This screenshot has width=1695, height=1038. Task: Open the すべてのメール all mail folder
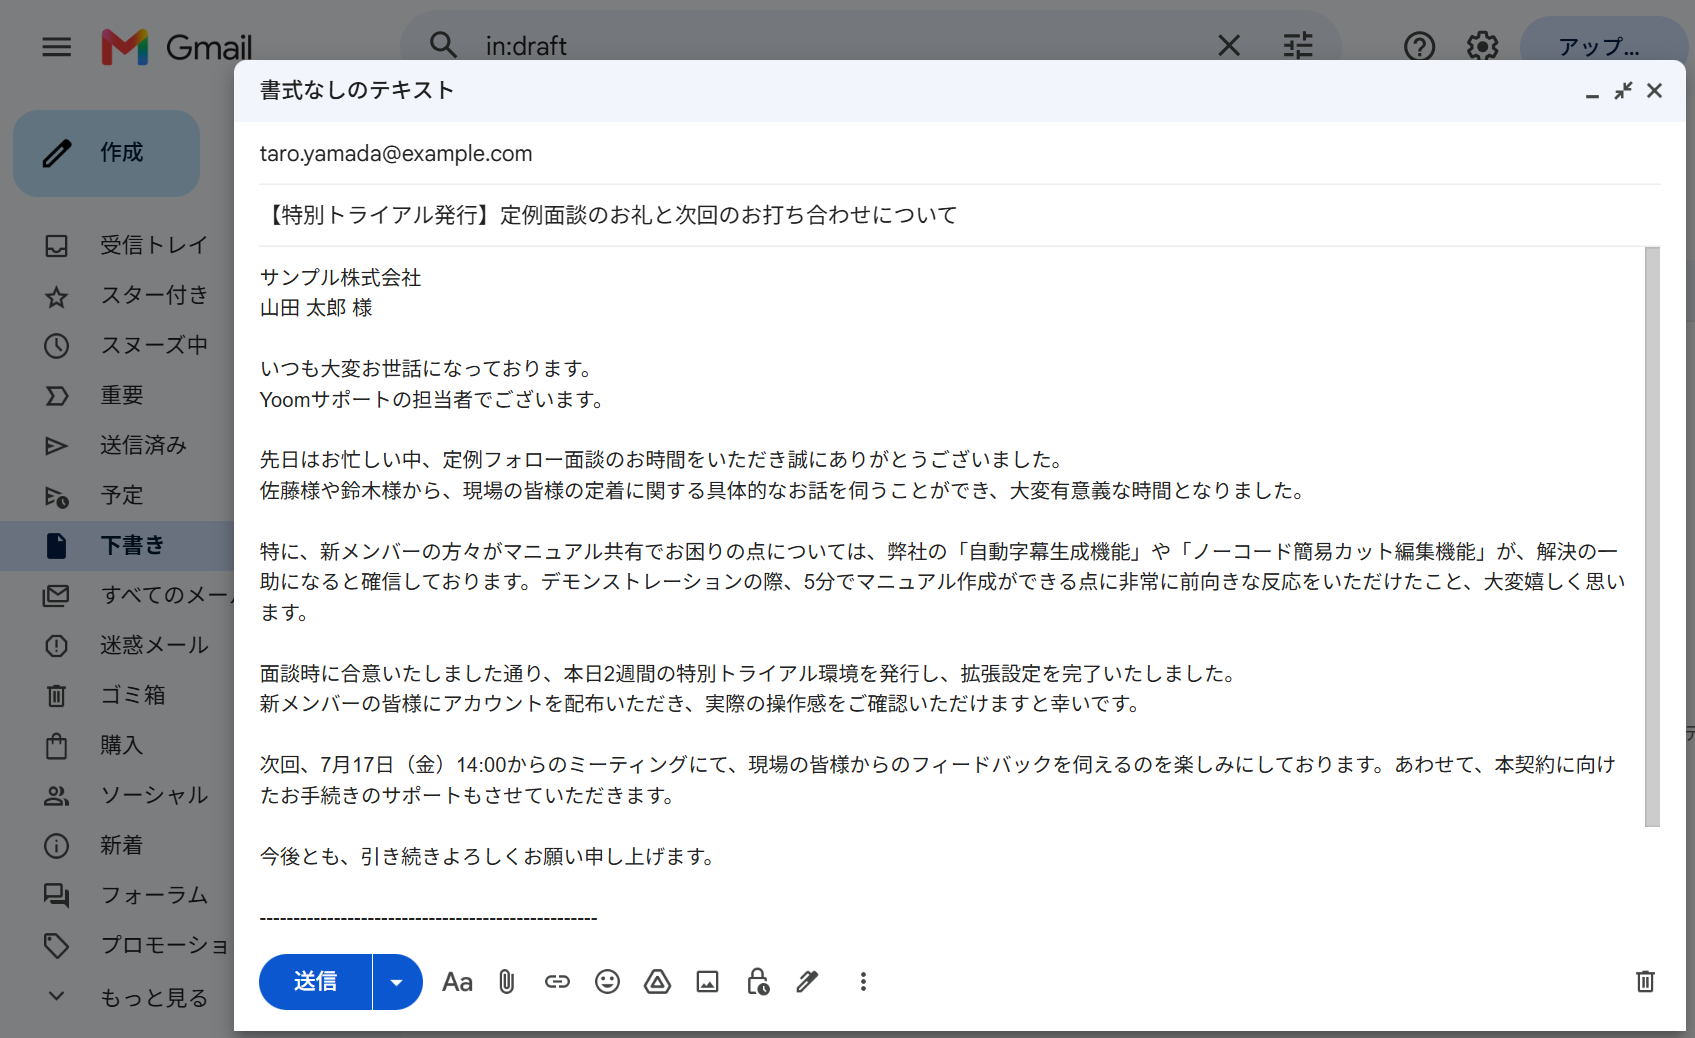point(118,595)
